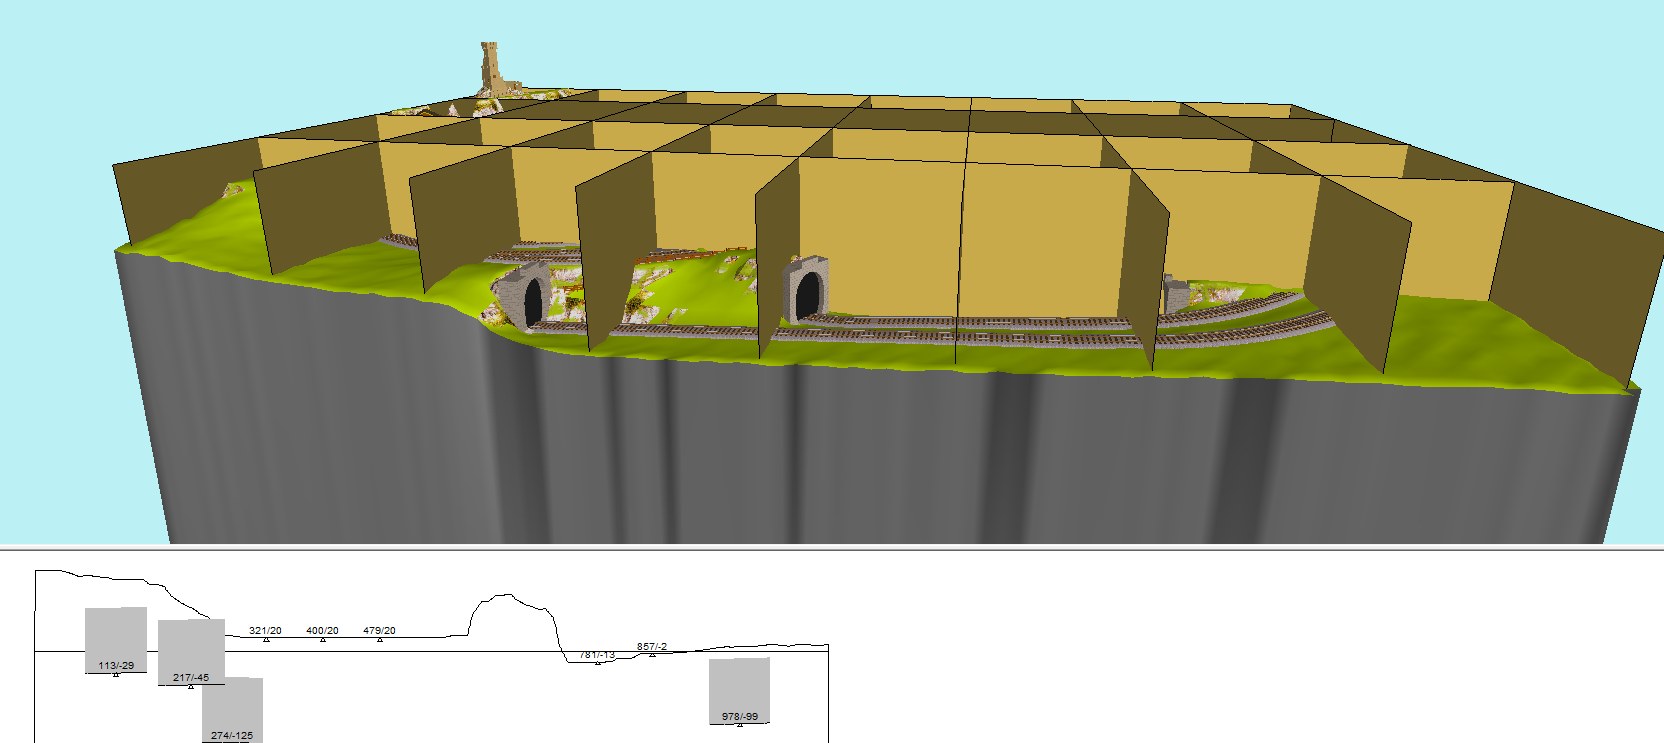Click the 781/-13 height point label

coord(597,655)
